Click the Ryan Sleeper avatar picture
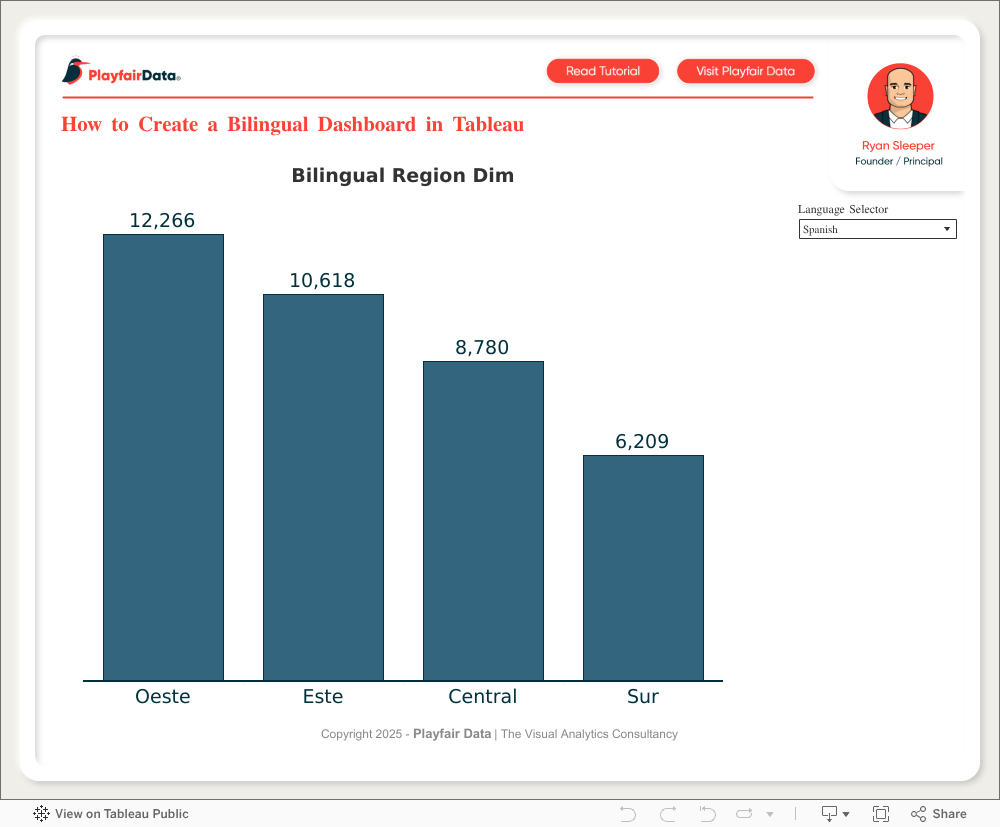 click(900, 97)
